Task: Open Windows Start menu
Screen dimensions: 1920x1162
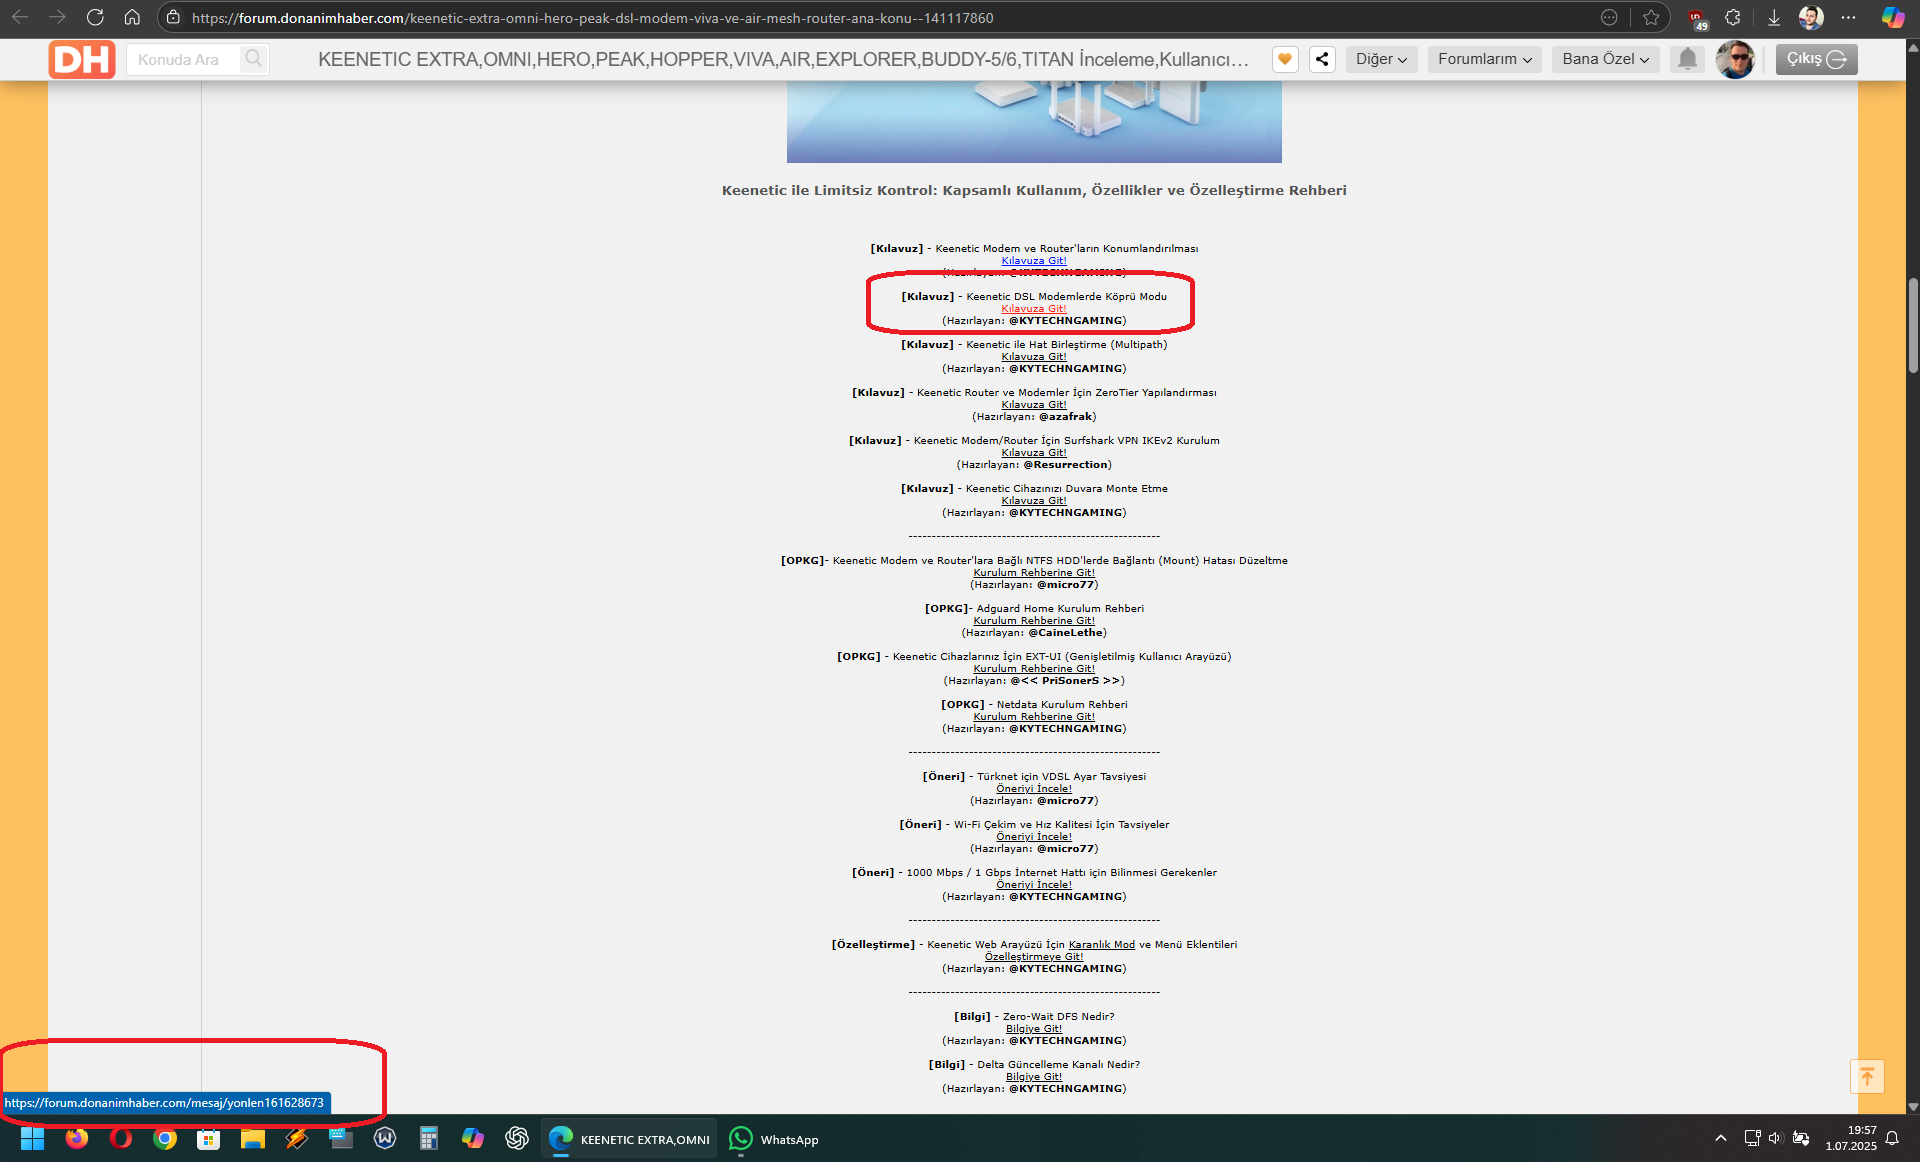Action: tap(32, 1139)
